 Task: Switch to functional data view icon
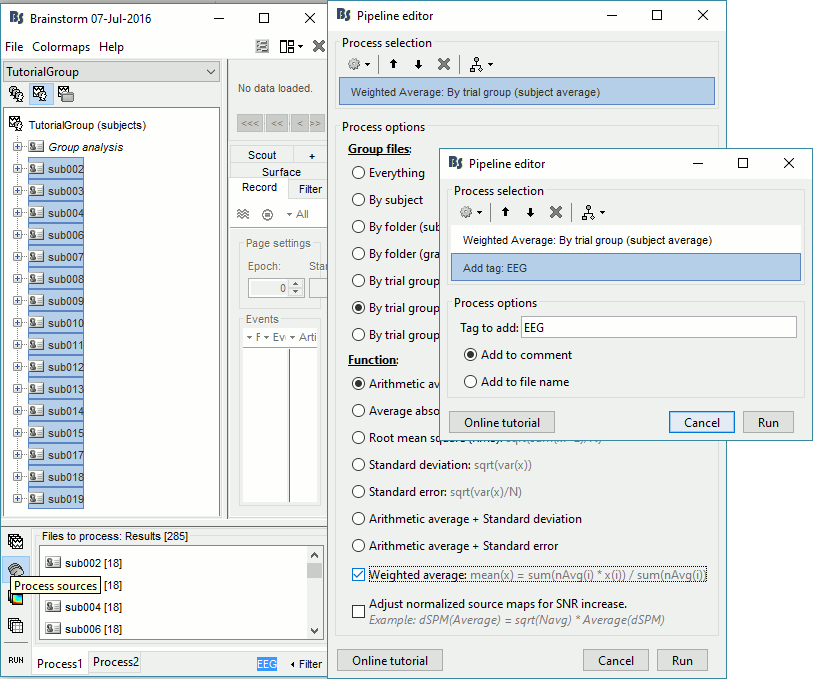coord(40,95)
